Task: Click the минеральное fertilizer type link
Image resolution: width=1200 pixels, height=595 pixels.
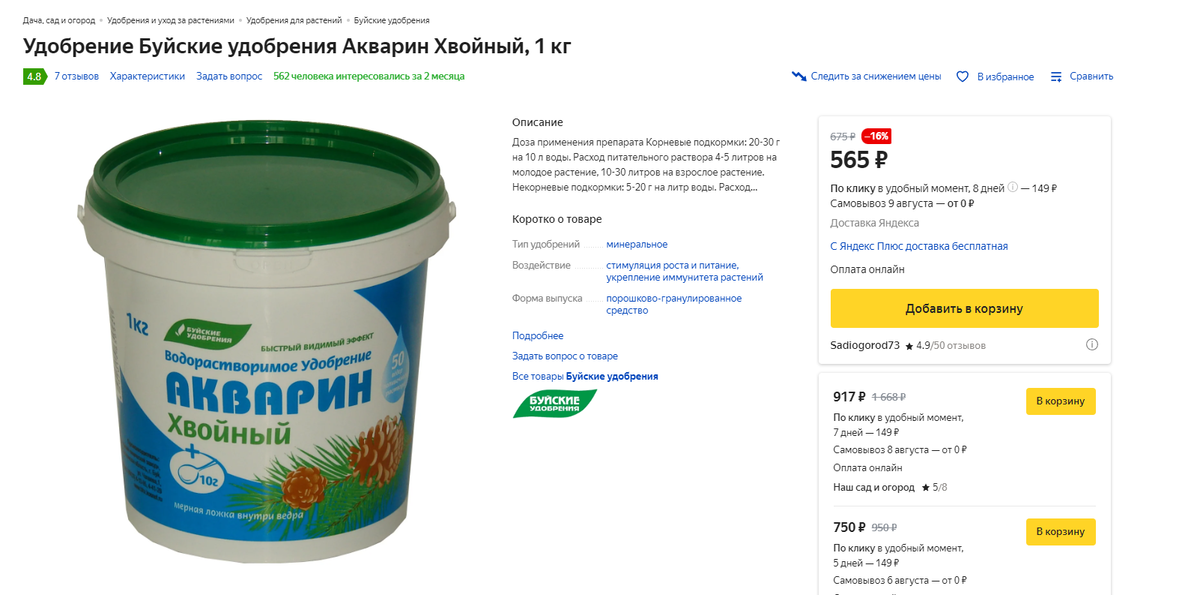Action: [637, 244]
